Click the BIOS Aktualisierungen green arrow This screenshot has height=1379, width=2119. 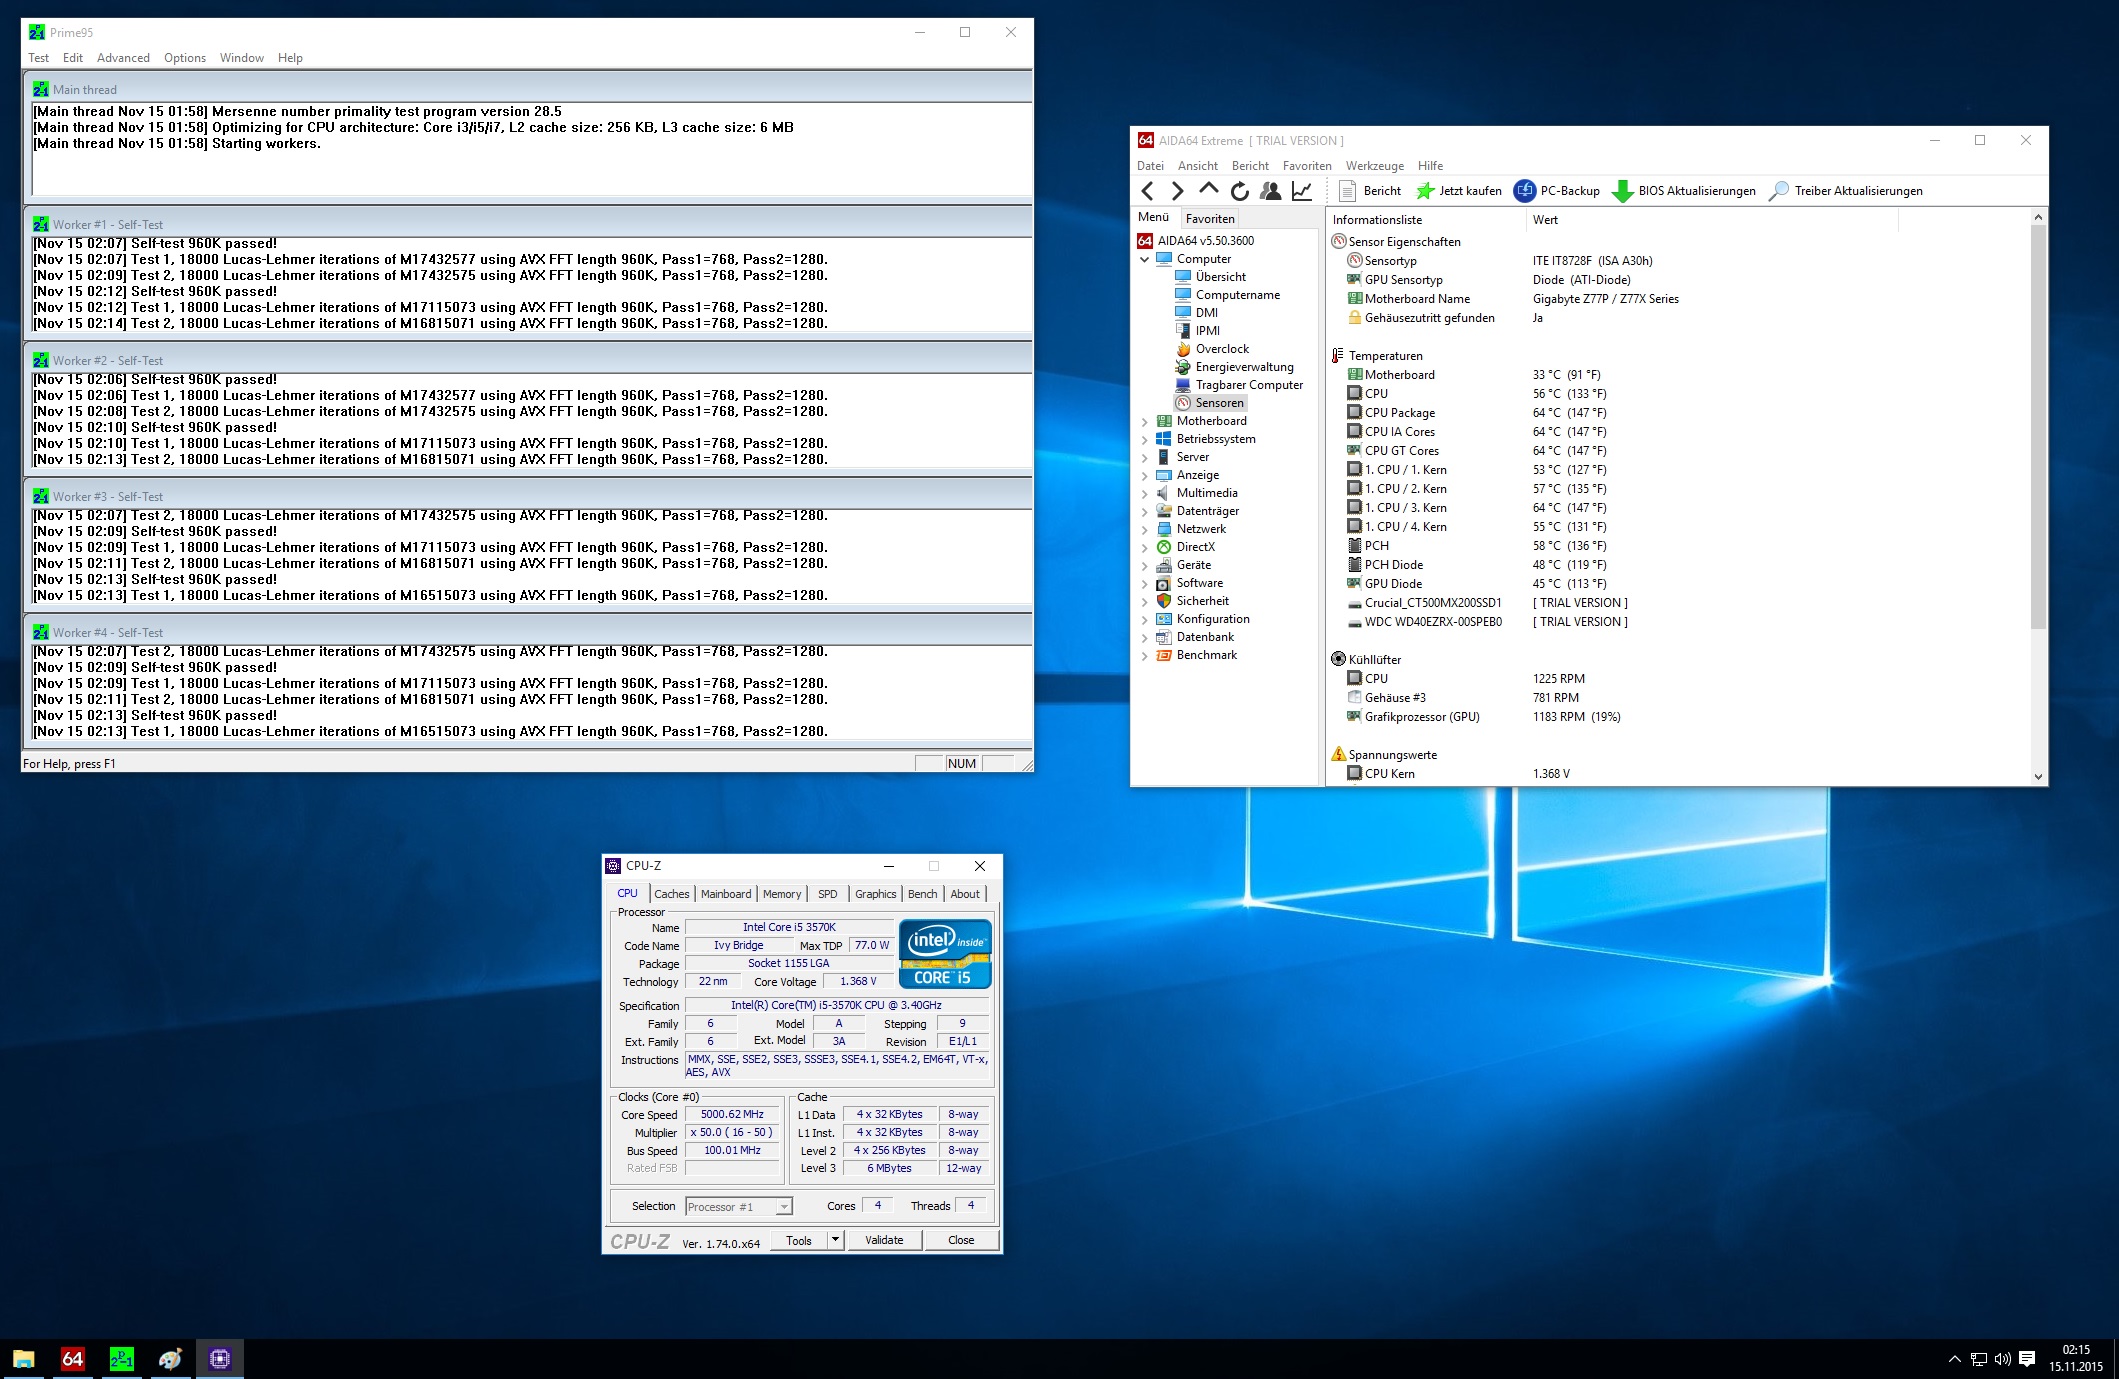[x=1622, y=191]
